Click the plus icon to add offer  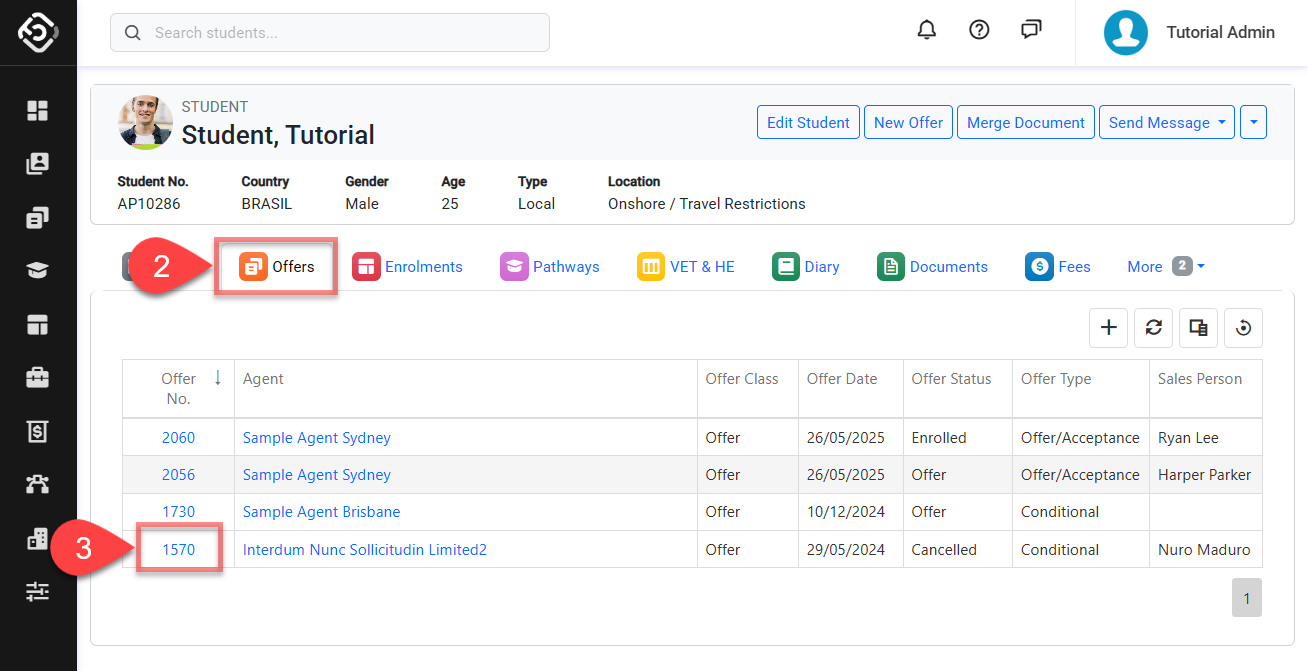(1108, 328)
